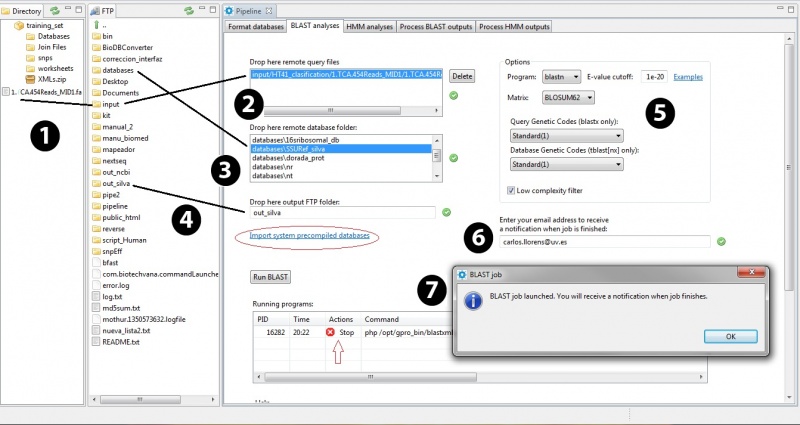The height and width of the screenshot is (425, 800).
Task: Toggle the Low complexity filter checkbox
Action: tap(512, 189)
